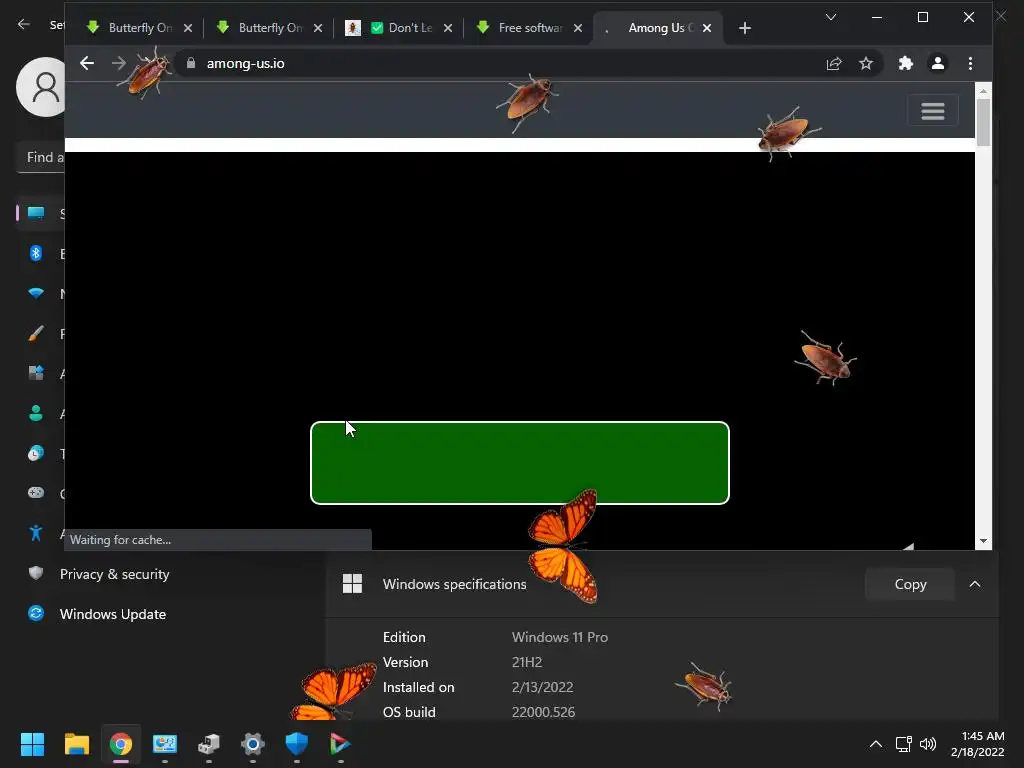1024x768 pixels.
Task: Click Settings search field Find a
Action: click(x=40, y=157)
